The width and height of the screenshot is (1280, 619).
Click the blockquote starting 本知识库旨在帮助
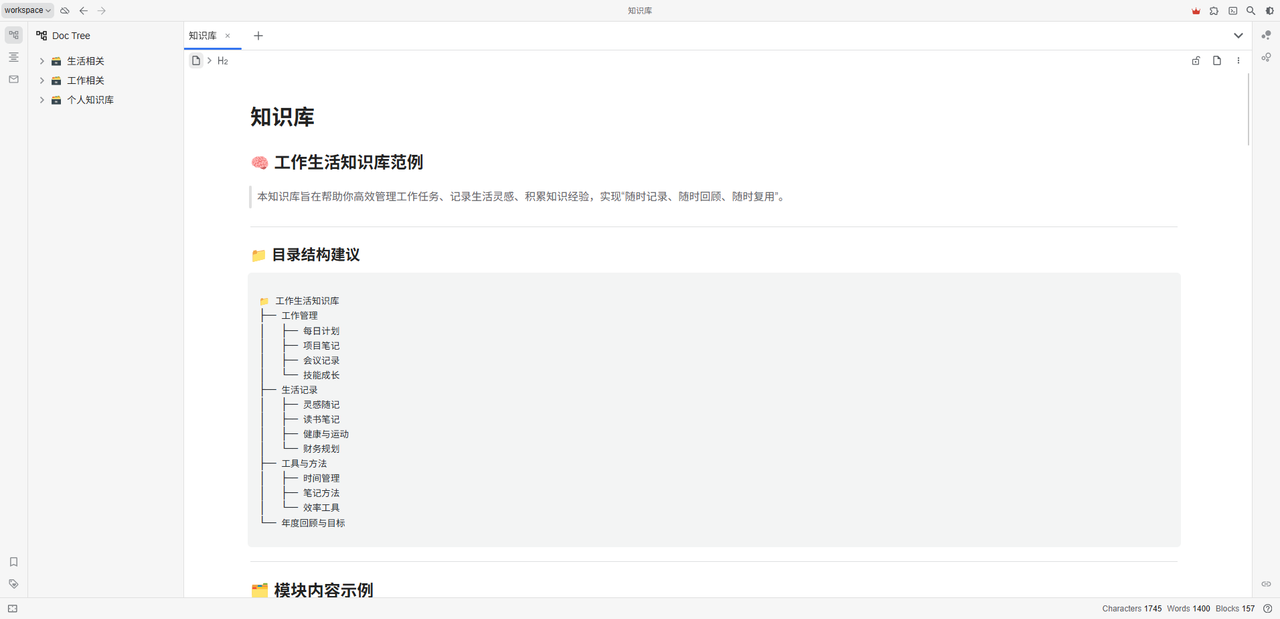(714, 197)
